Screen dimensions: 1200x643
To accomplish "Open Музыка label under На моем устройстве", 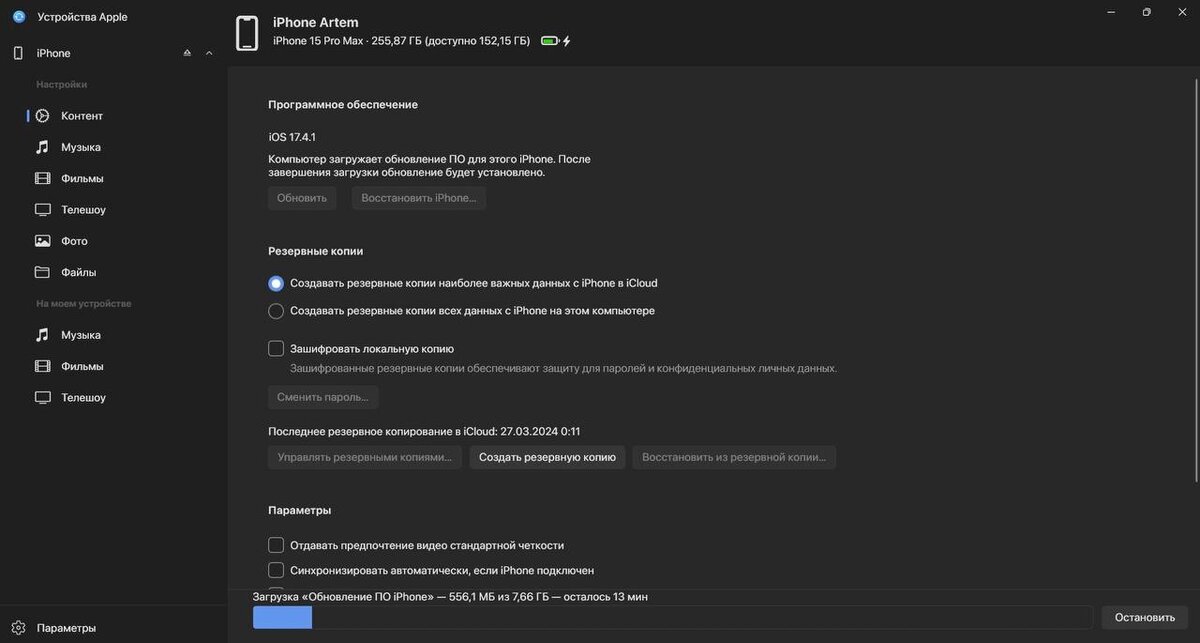I will point(81,335).
